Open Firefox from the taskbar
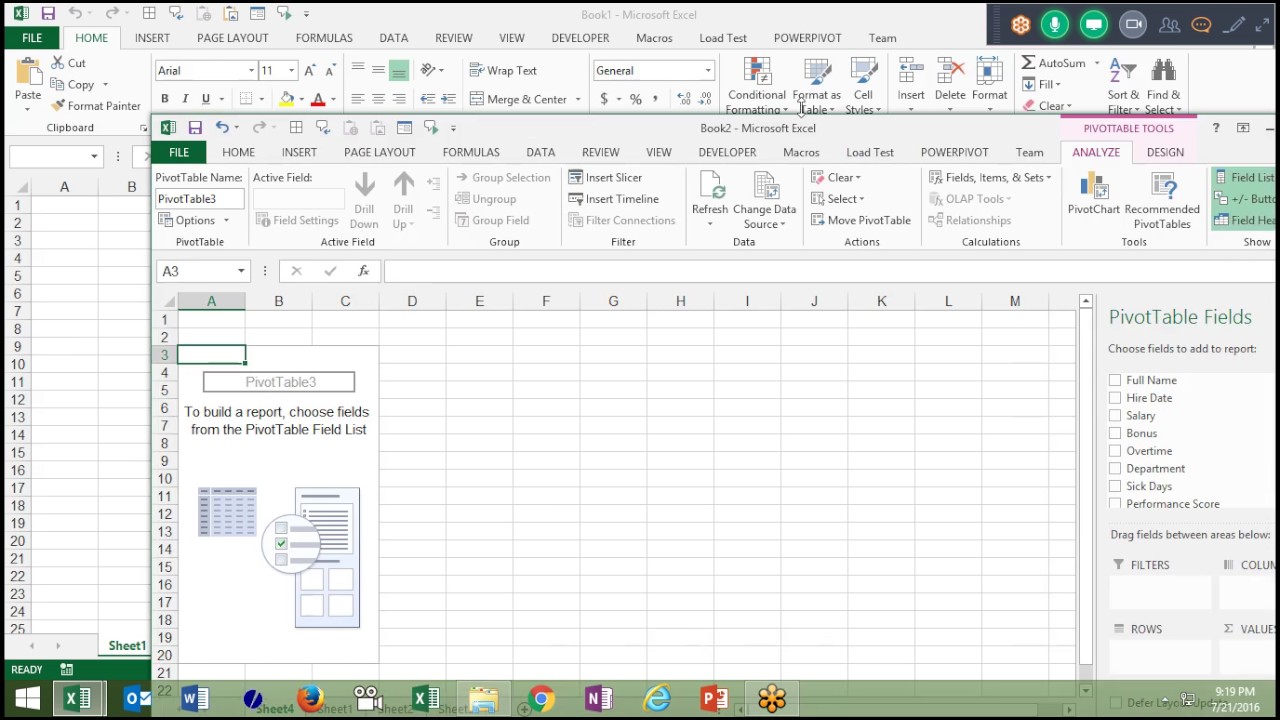Image resolution: width=1280 pixels, height=720 pixels. (x=310, y=699)
